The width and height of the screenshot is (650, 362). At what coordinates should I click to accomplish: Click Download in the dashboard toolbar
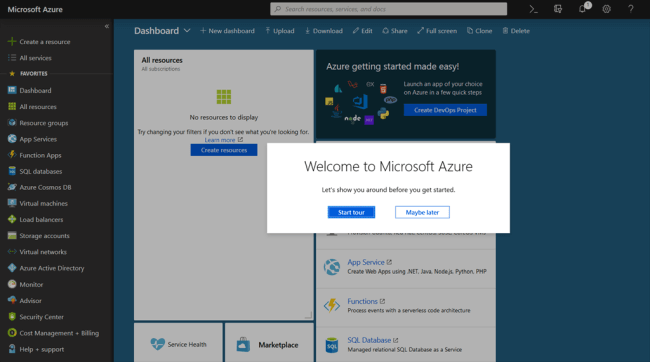click(x=324, y=31)
